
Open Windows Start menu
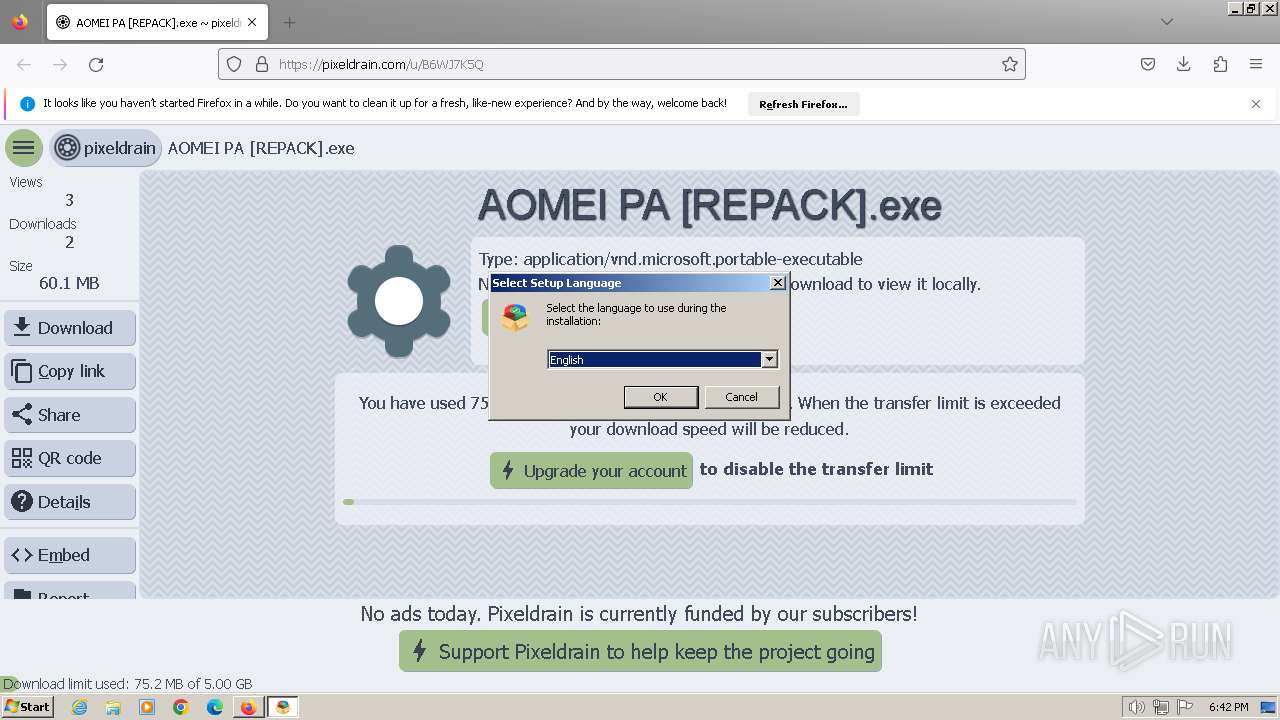point(27,707)
